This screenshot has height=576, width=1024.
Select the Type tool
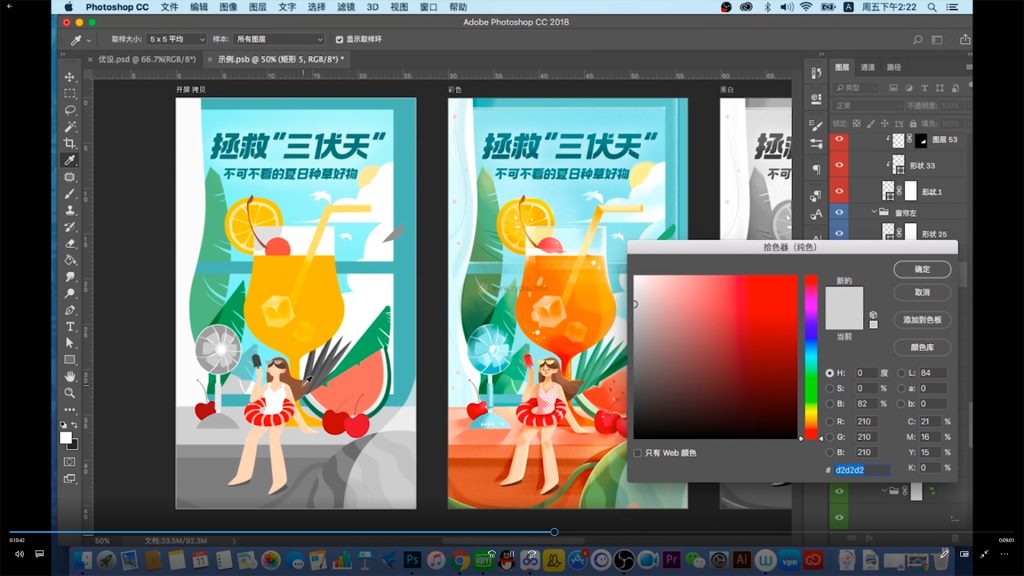[70, 326]
